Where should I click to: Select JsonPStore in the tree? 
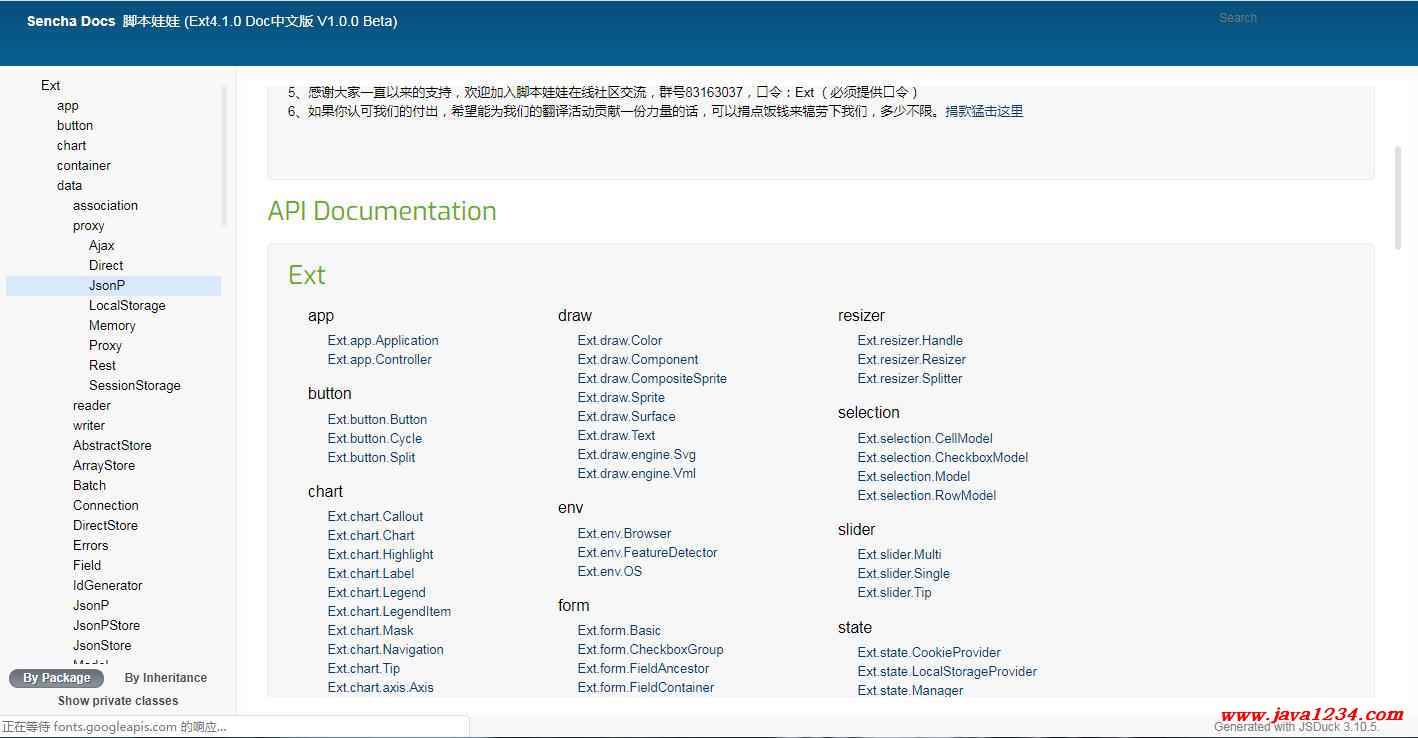106,626
